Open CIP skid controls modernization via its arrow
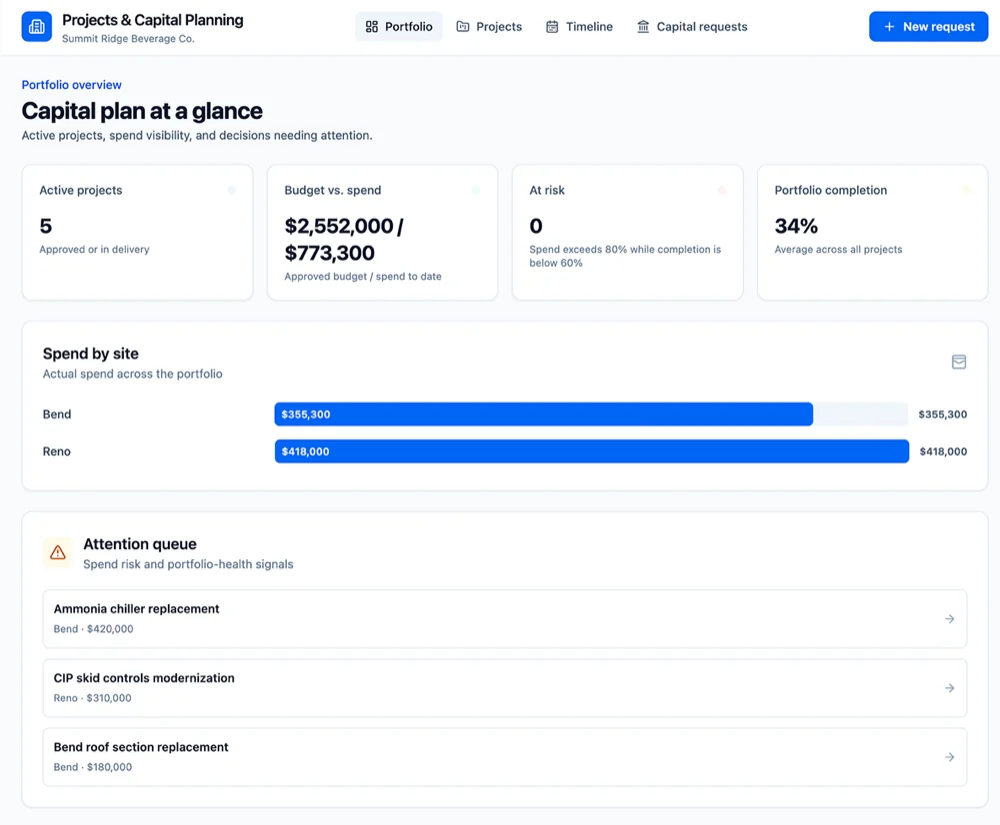The image size is (1000, 825). pos(950,688)
